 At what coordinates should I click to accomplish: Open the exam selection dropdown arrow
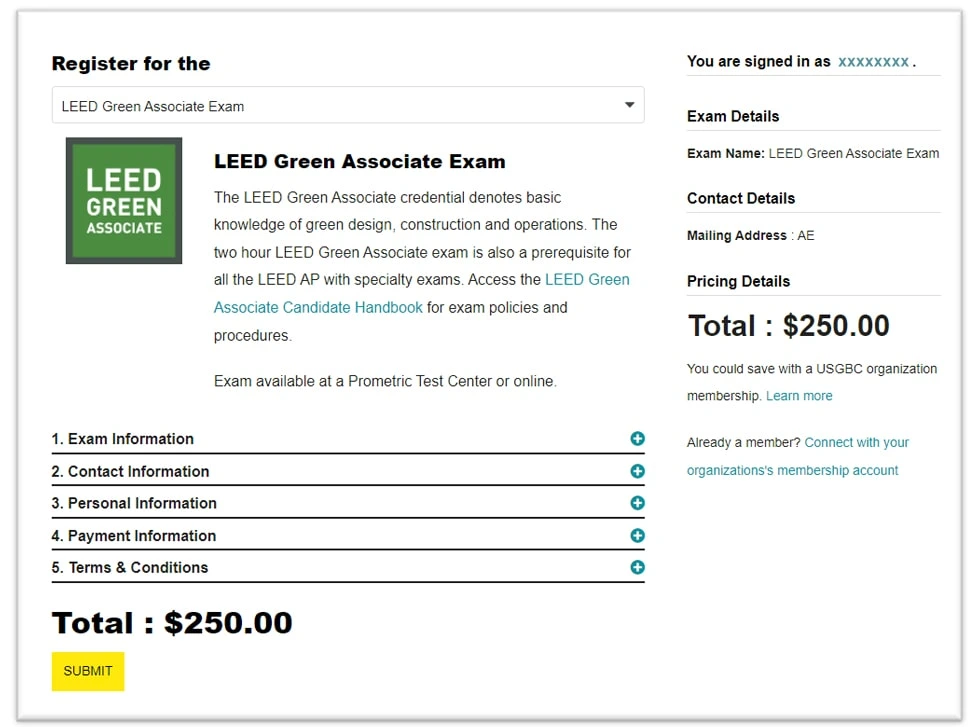tap(629, 105)
